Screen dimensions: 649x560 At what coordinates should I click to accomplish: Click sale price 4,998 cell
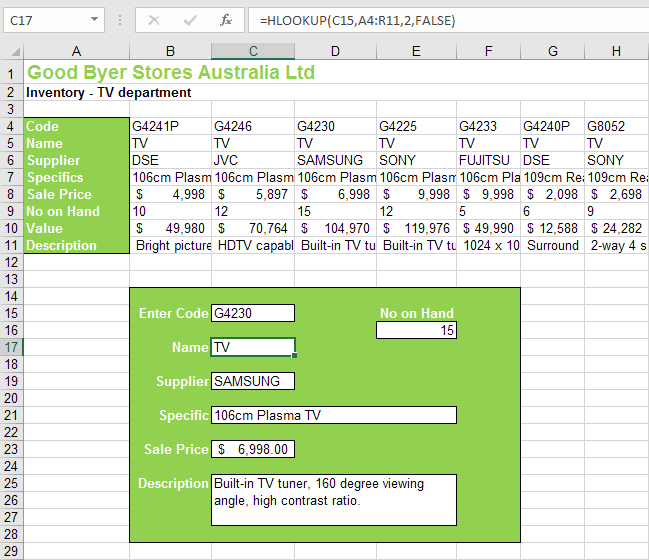[171, 194]
